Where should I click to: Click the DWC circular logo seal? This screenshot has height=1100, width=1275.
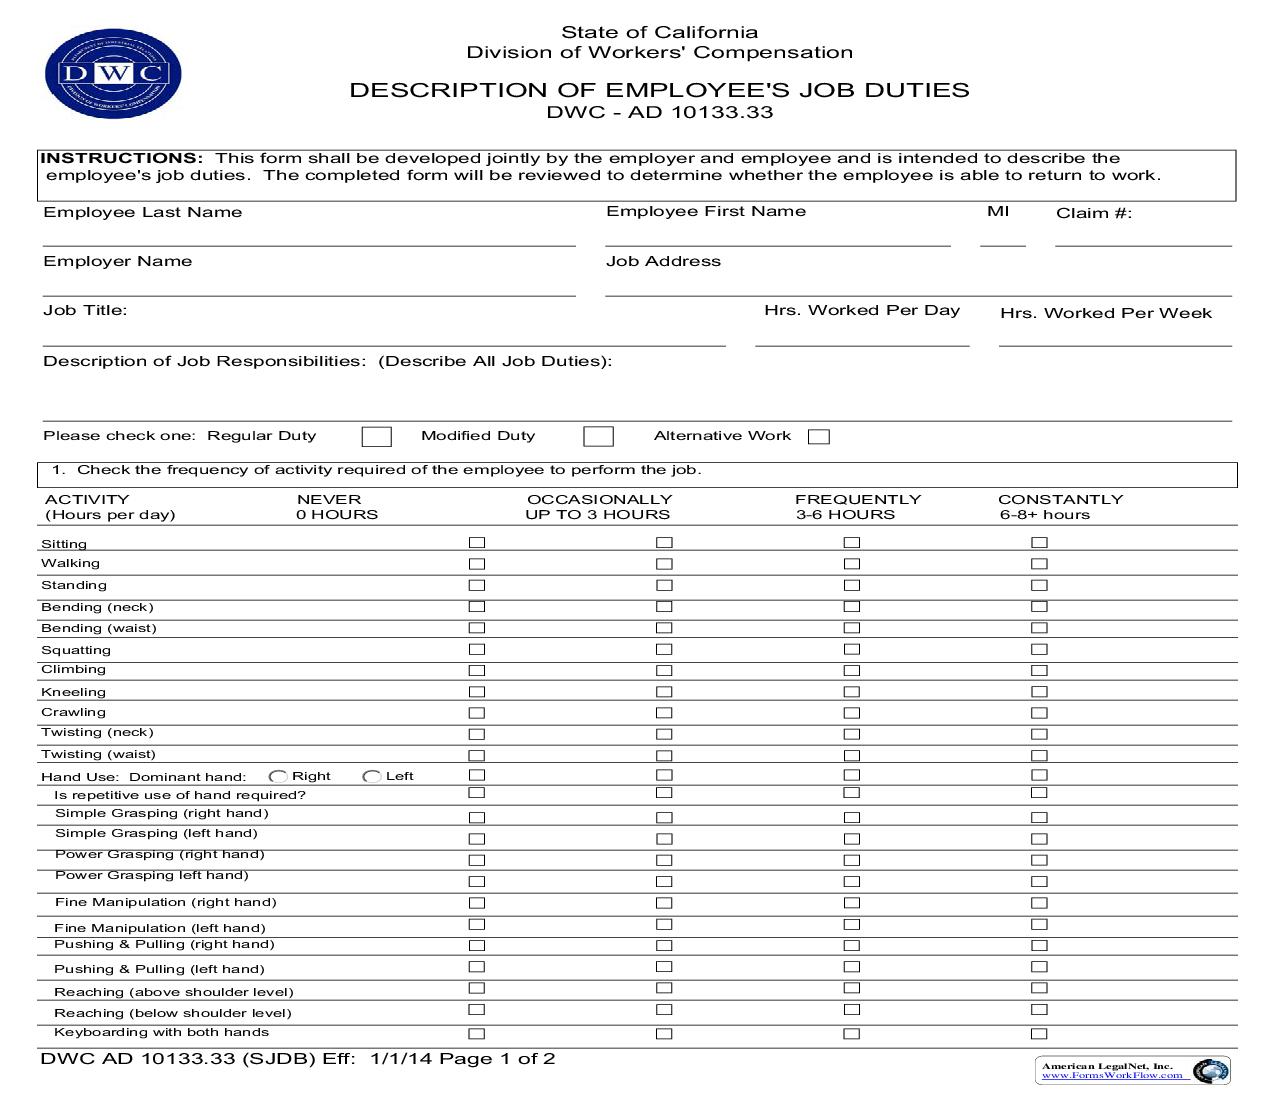tap(113, 70)
